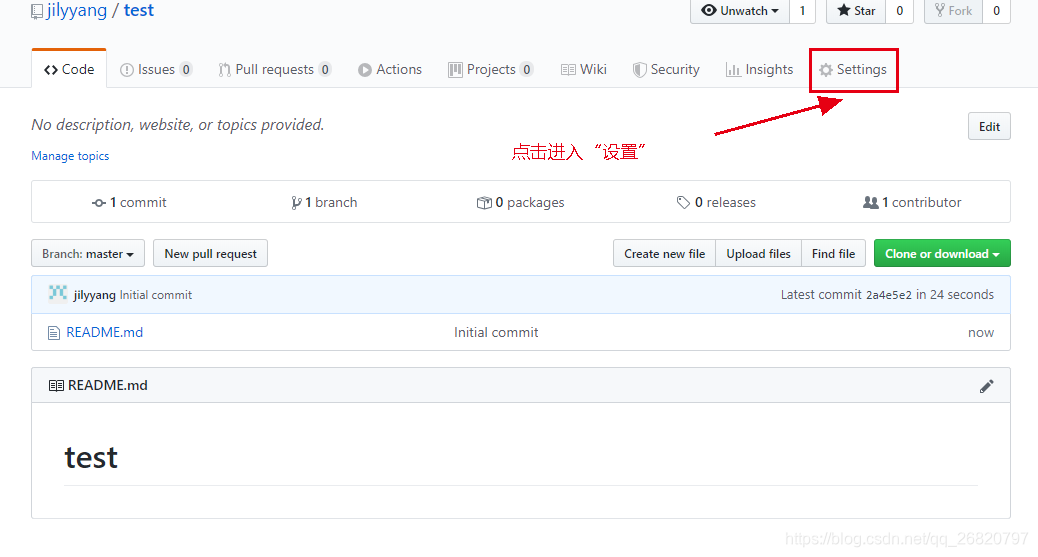Click the jilyyang avatar in commit bar
1038x557 pixels.
58,293
